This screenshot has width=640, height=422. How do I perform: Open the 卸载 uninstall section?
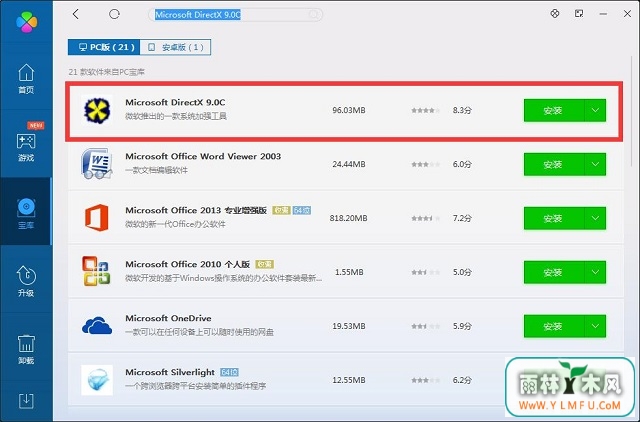(26, 349)
